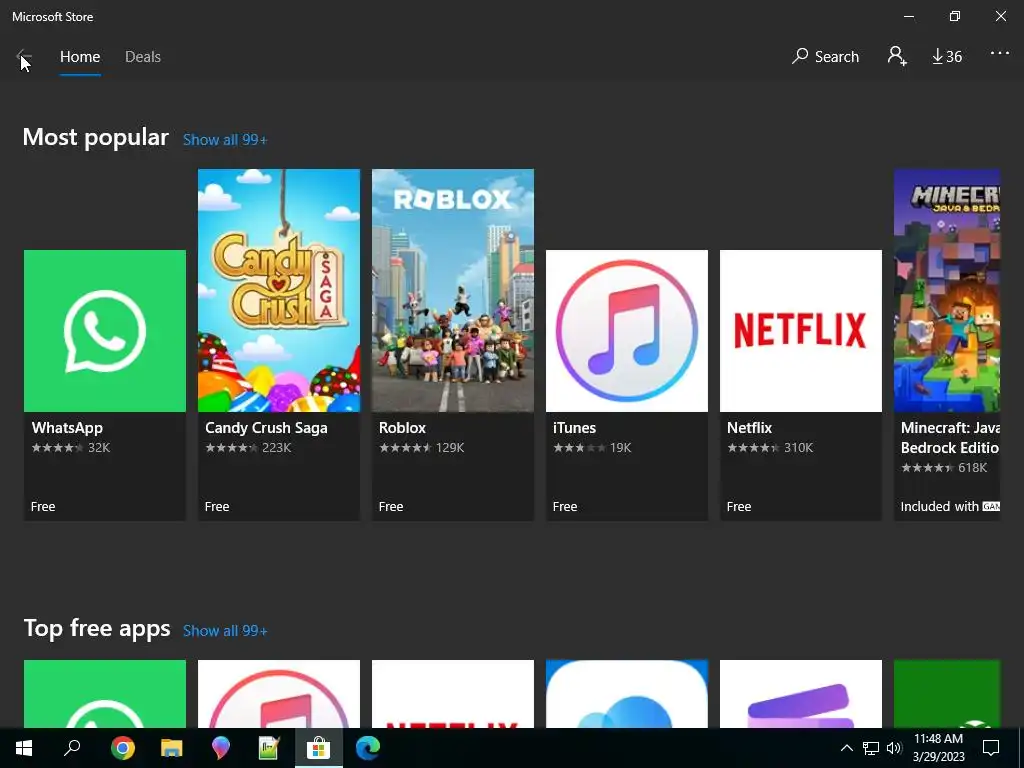The width and height of the screenshot is (1024, 768).
Task: Open the See more ellipsis menu
Action: pos(999,54)
